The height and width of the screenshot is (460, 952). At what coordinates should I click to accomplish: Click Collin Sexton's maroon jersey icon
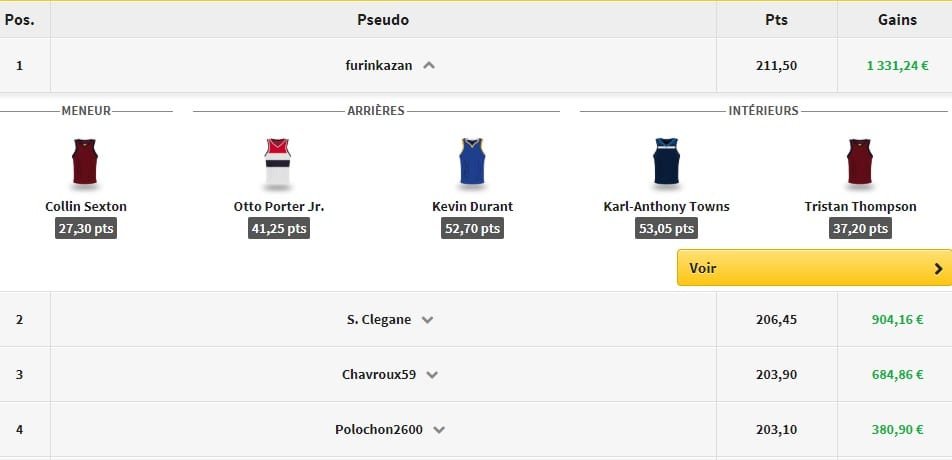(85, 162)
